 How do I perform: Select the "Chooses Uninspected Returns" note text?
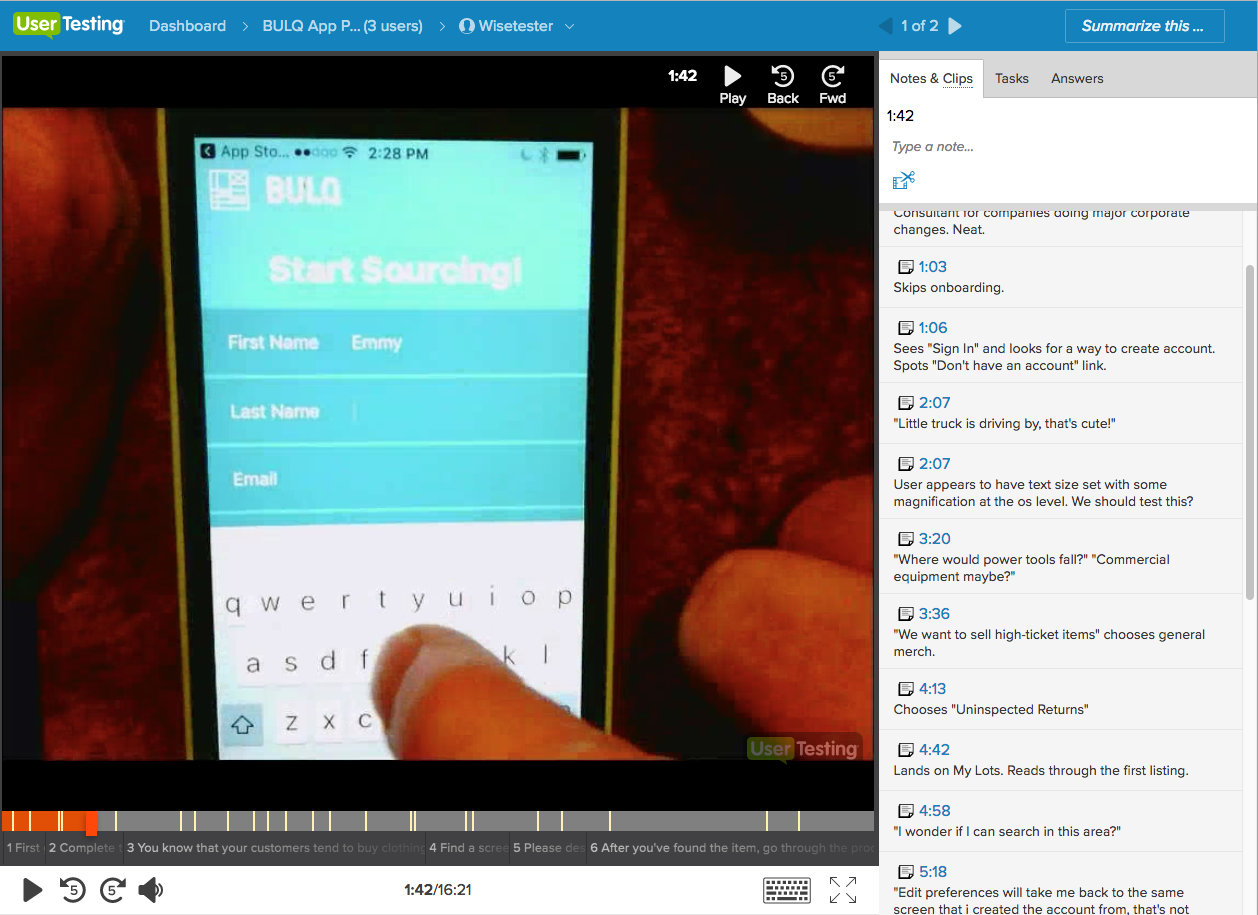click(x=990, y=710)
